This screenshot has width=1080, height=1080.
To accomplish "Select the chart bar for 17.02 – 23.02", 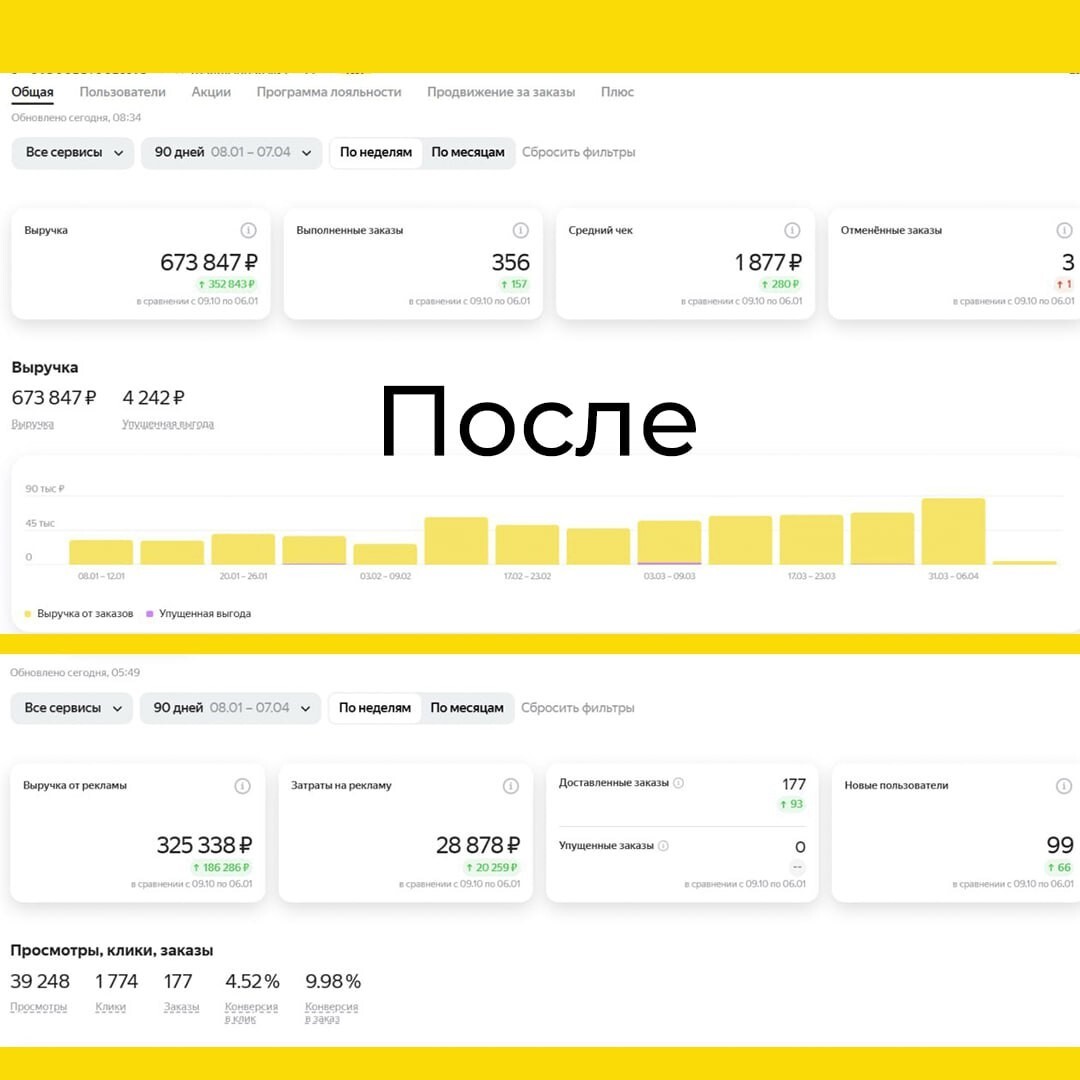I will coord(528,545).
